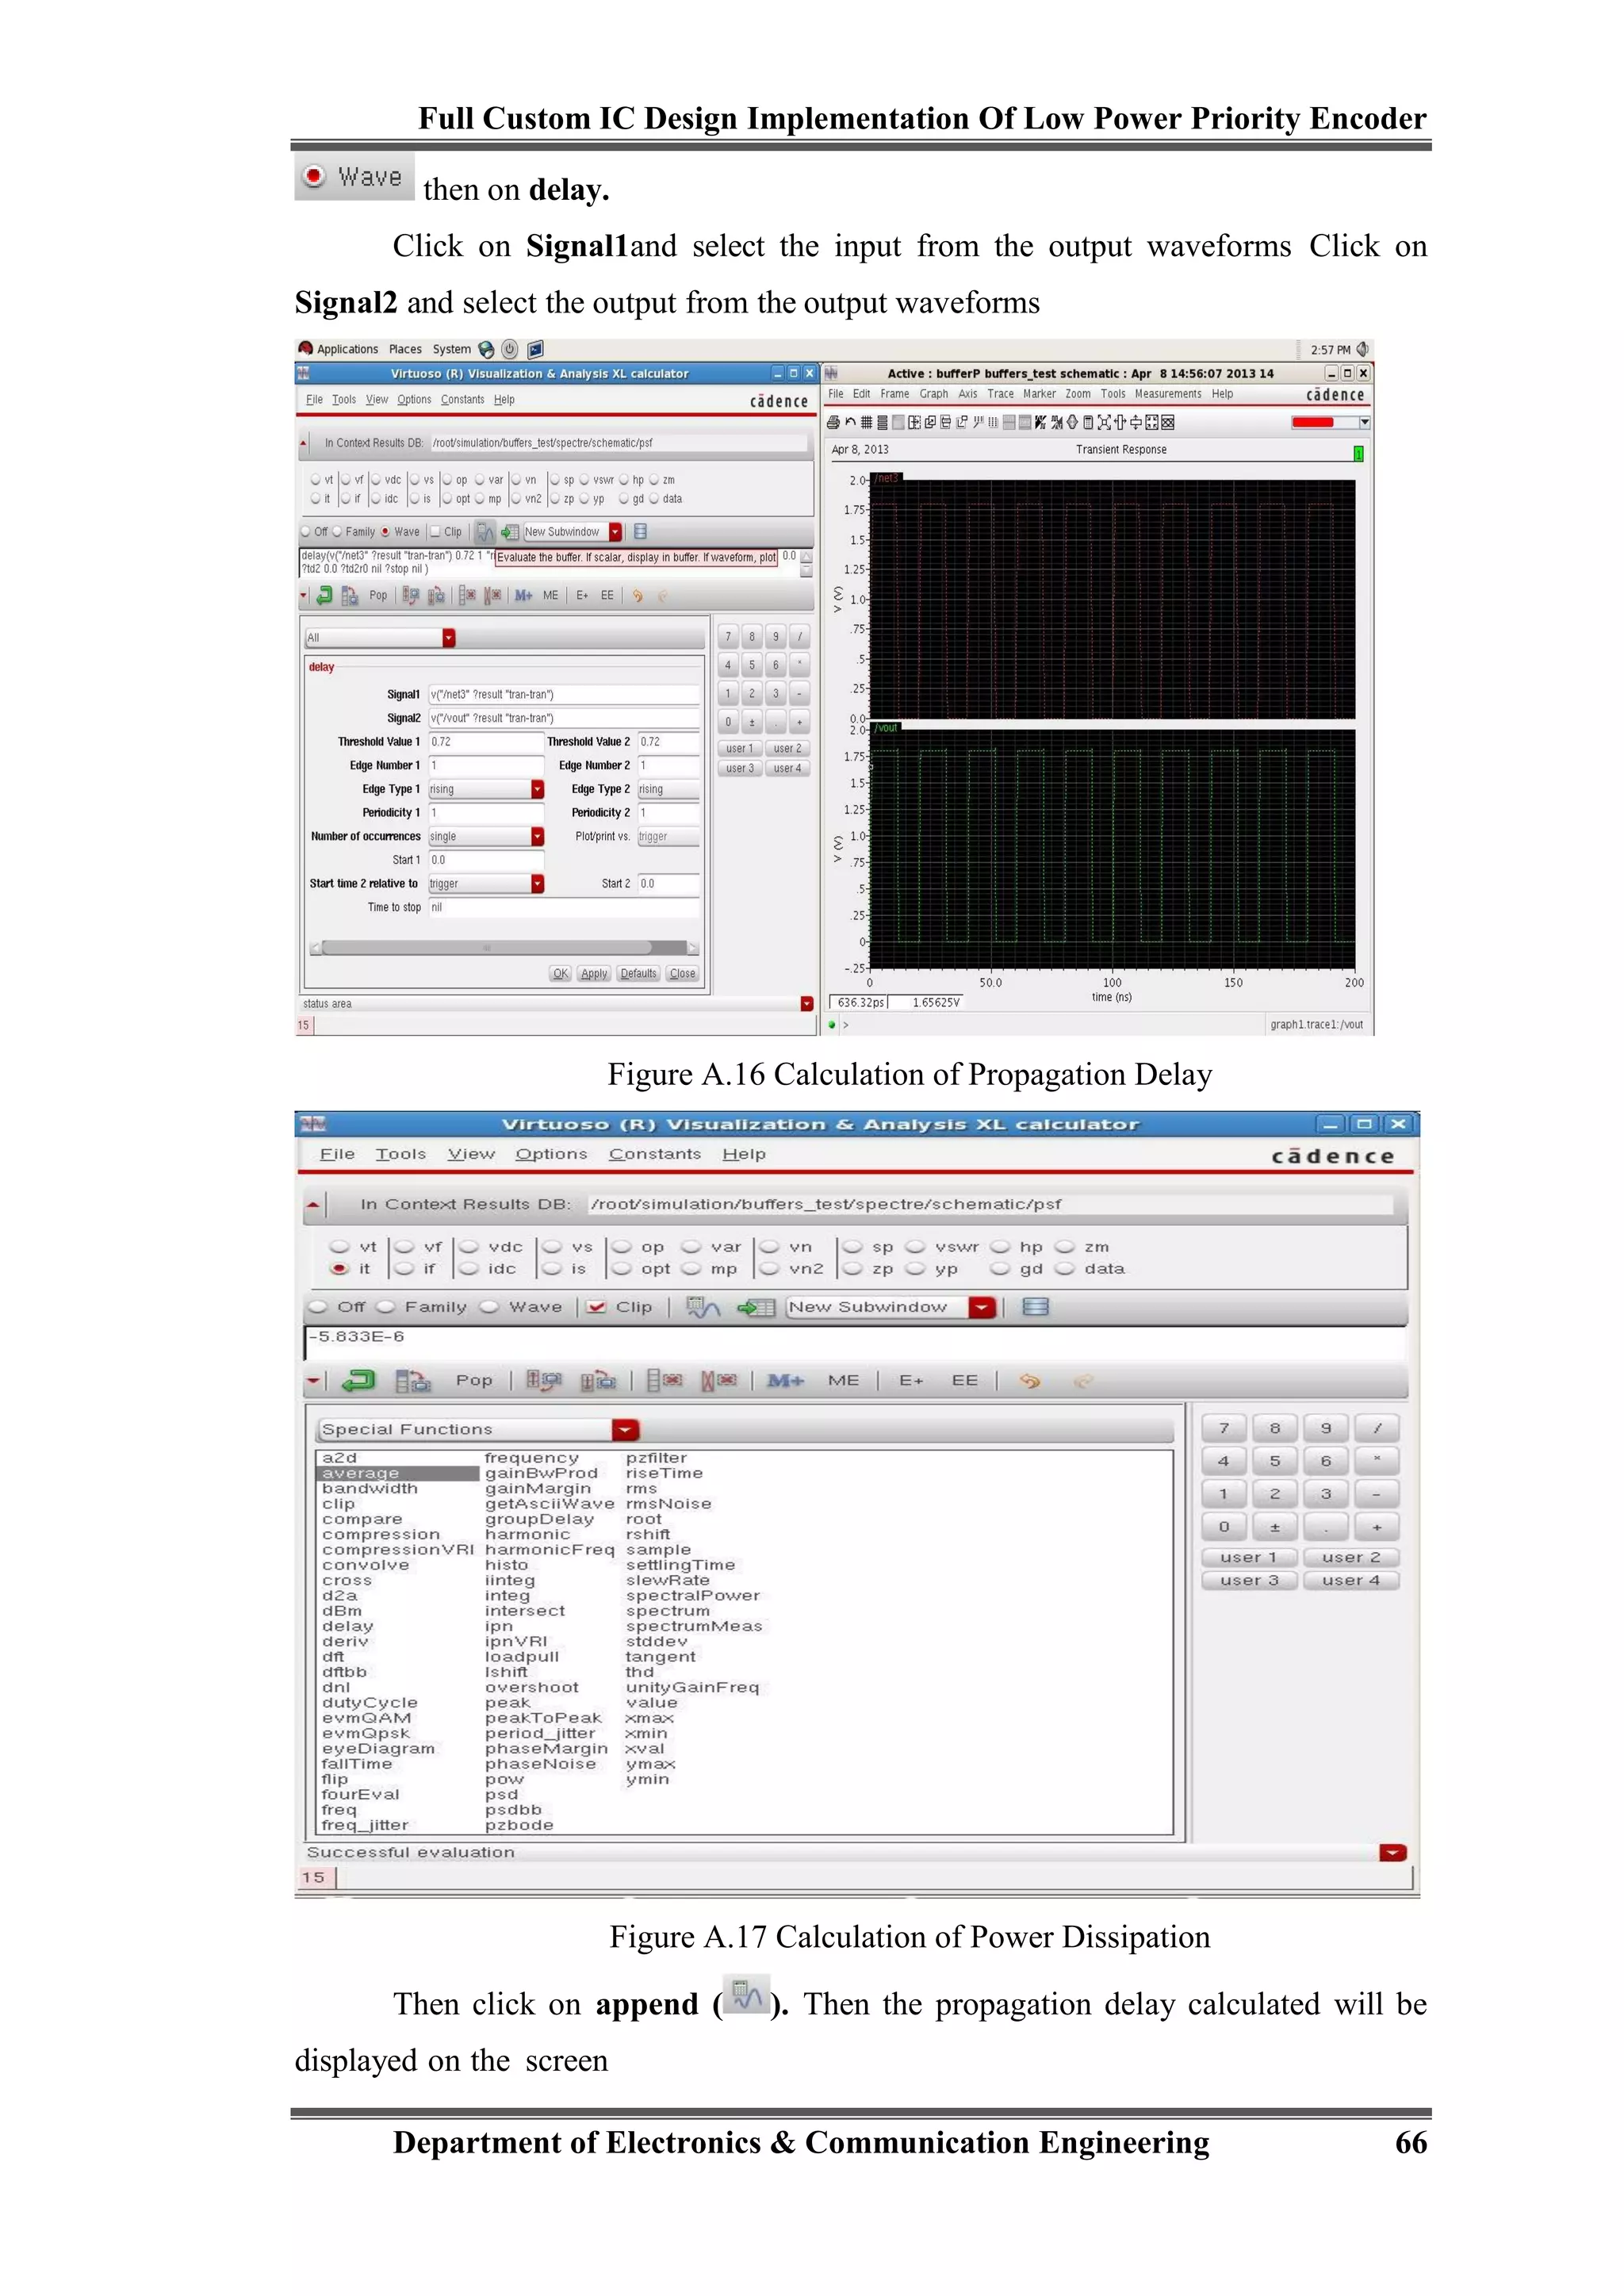
Task: Click M+ icon in the delay calculator window
Action: 523,596
